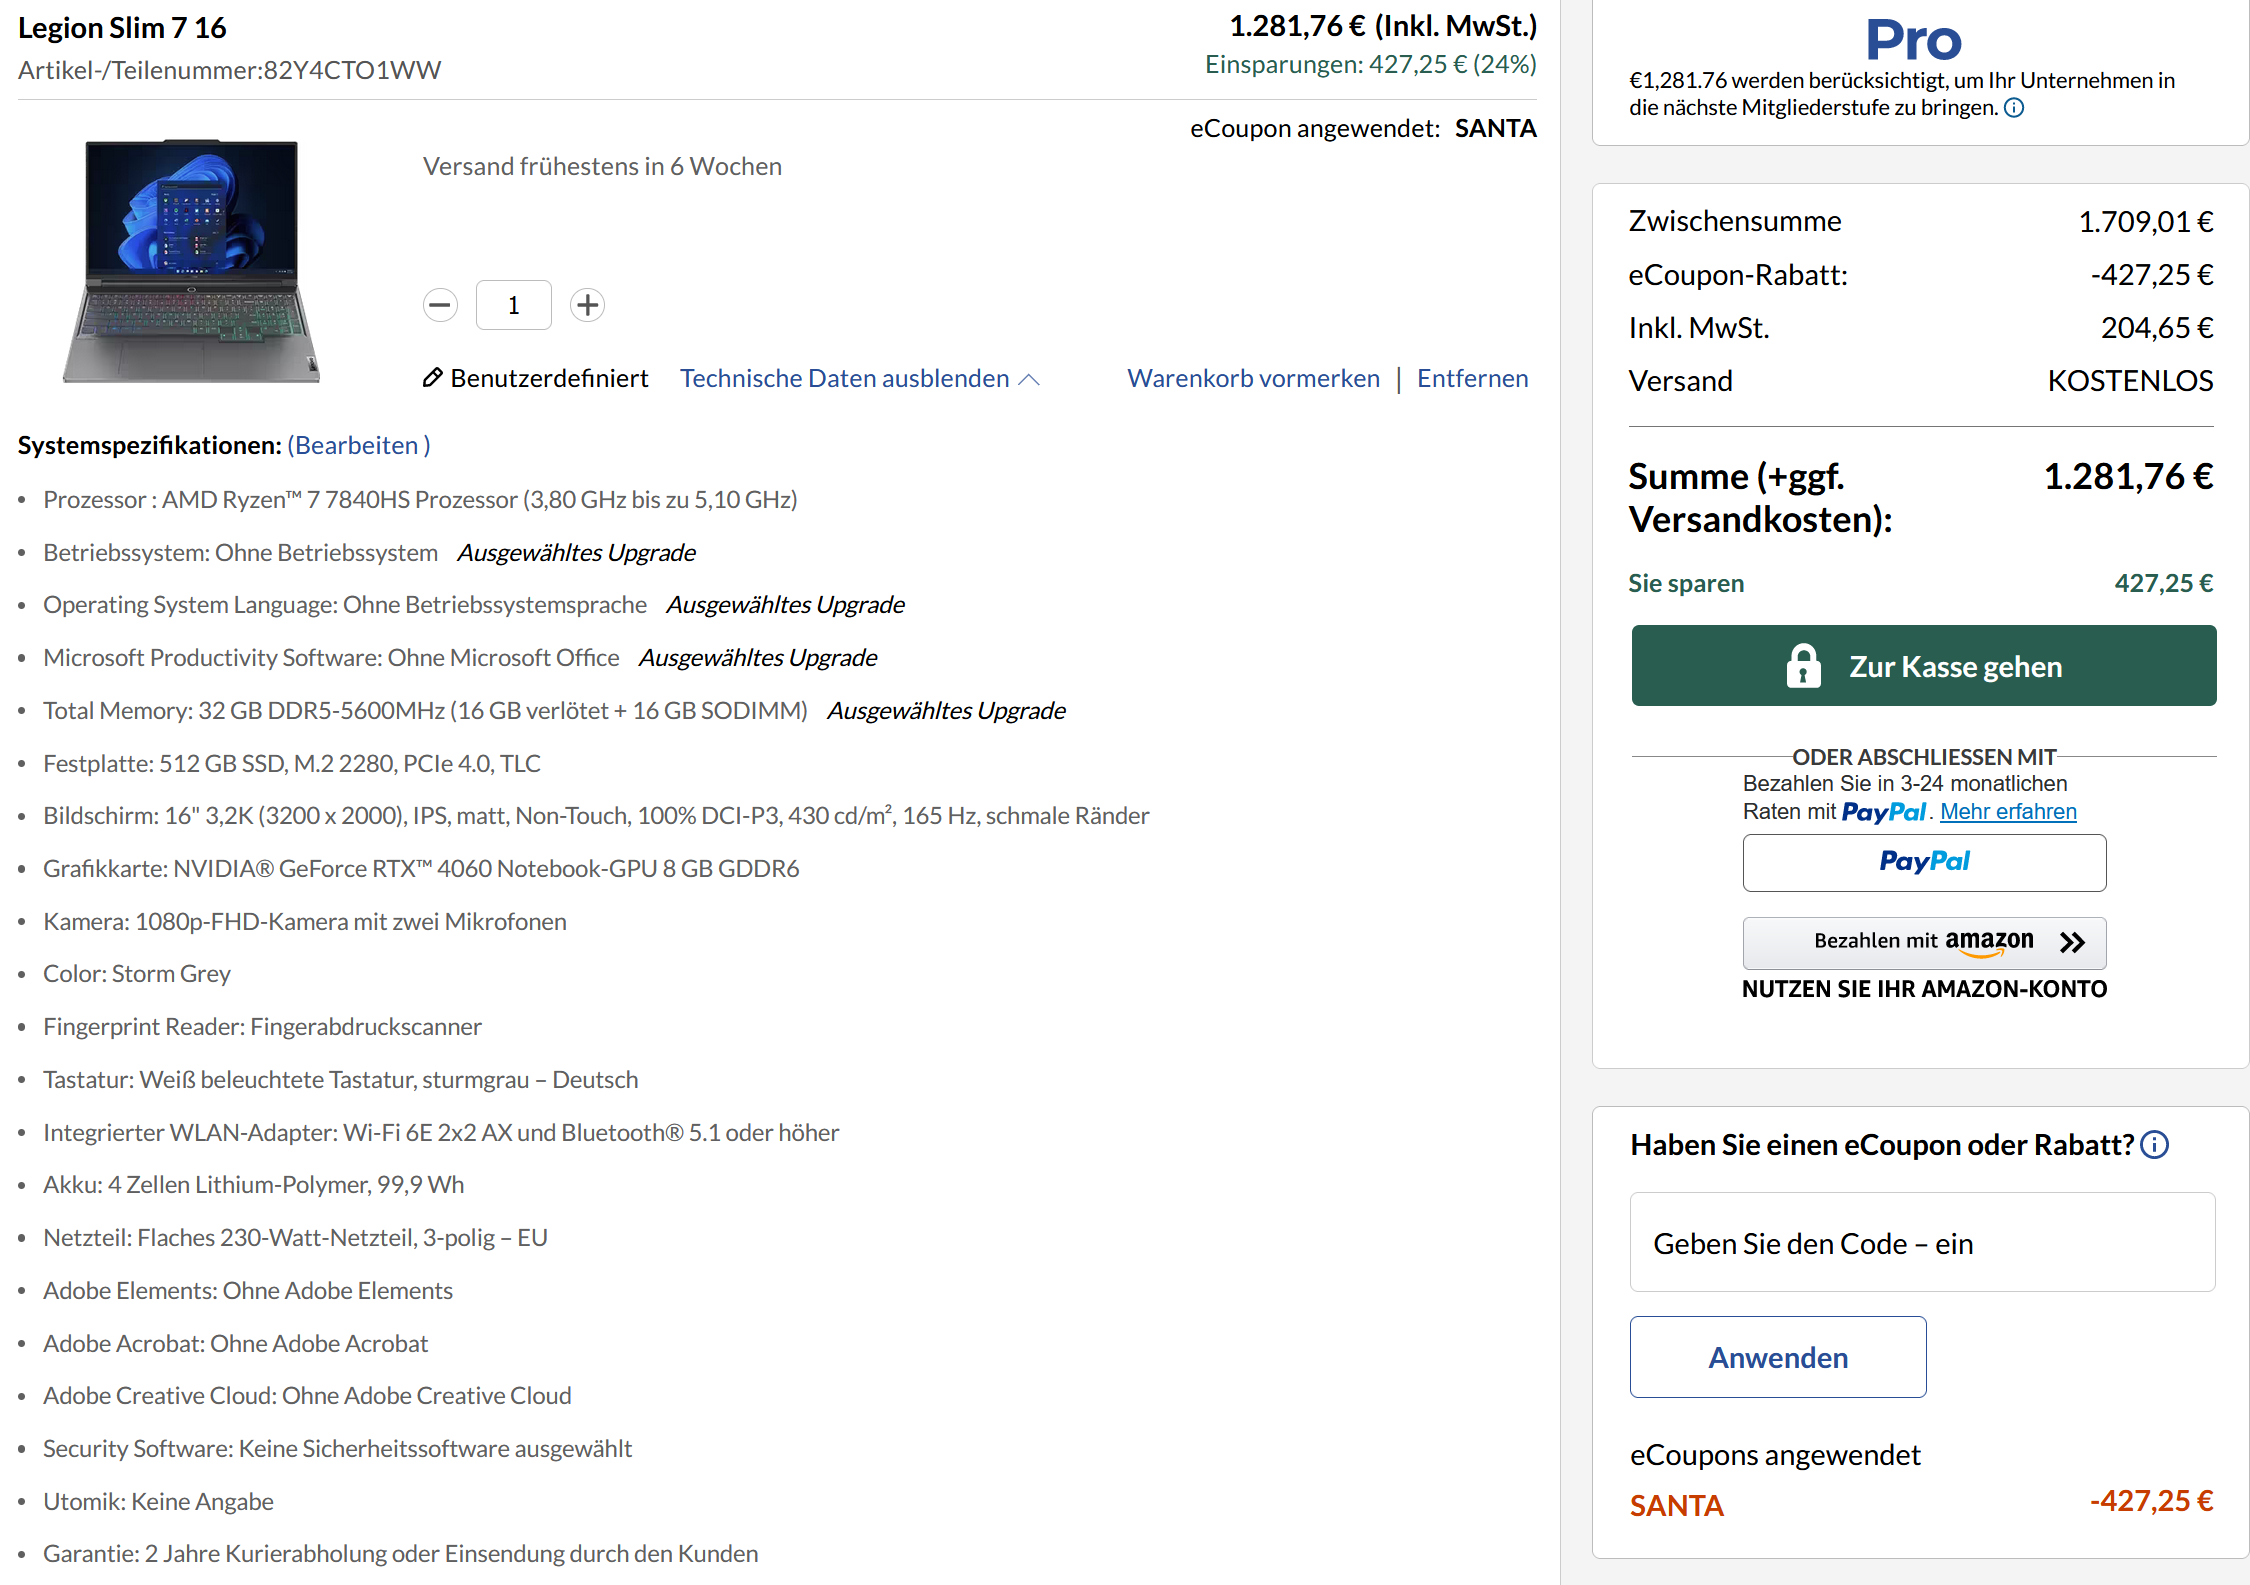Select the Bildschirm 16" 3,2K line
Screen dimensions: 2250x1585
point(596,815)
